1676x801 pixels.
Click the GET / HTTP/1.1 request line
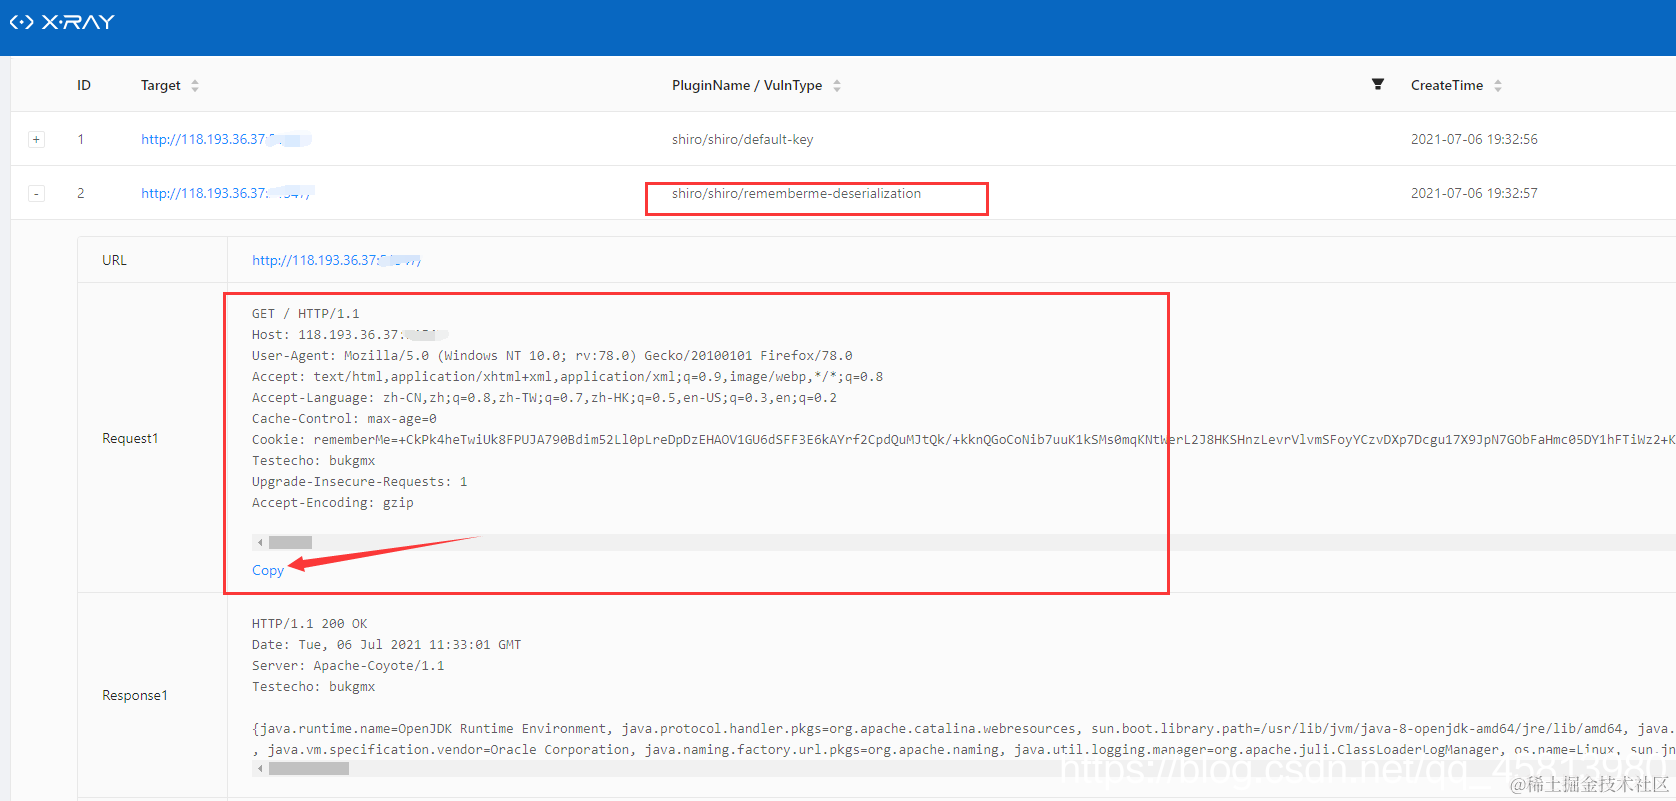(305, 313)
